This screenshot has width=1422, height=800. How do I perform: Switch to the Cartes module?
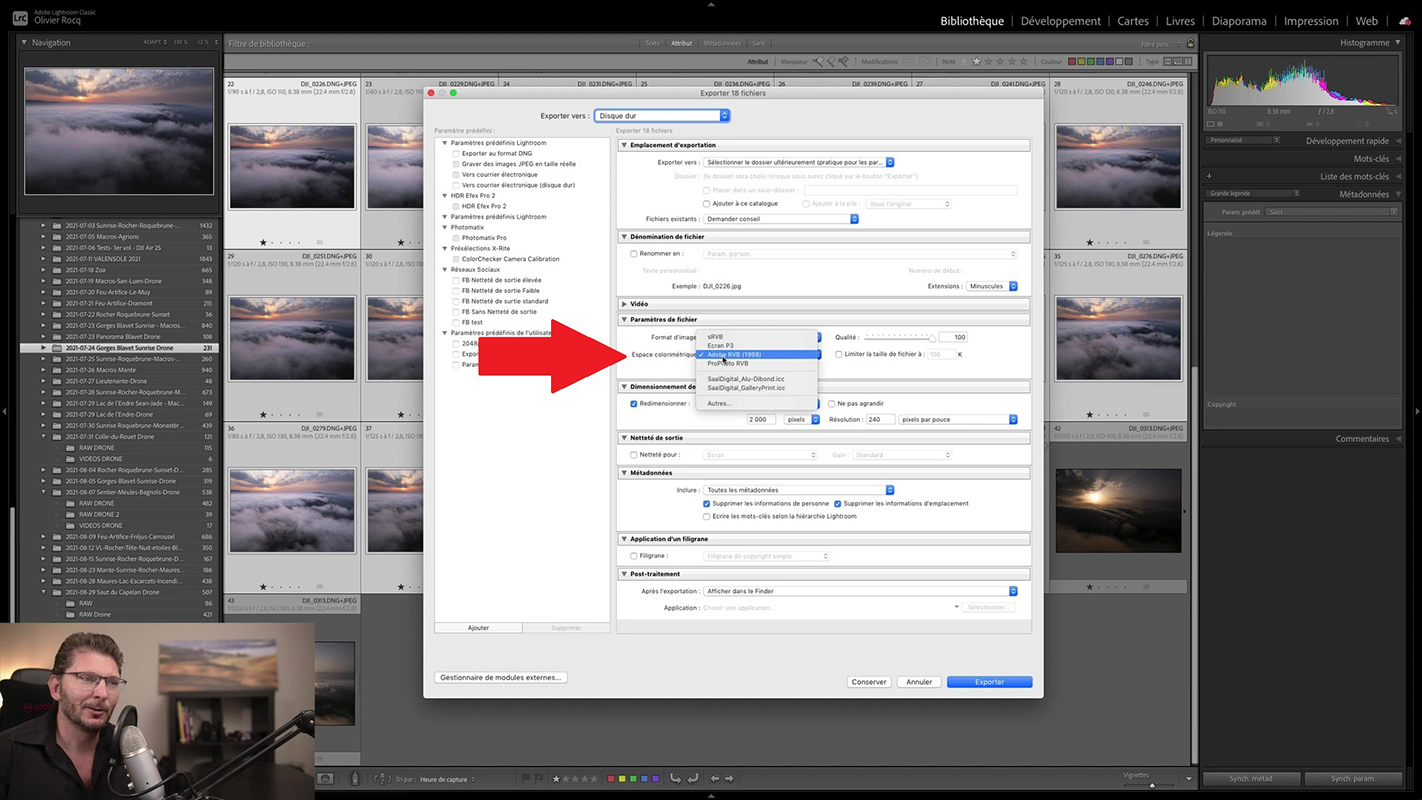(x=1133, y=21)
